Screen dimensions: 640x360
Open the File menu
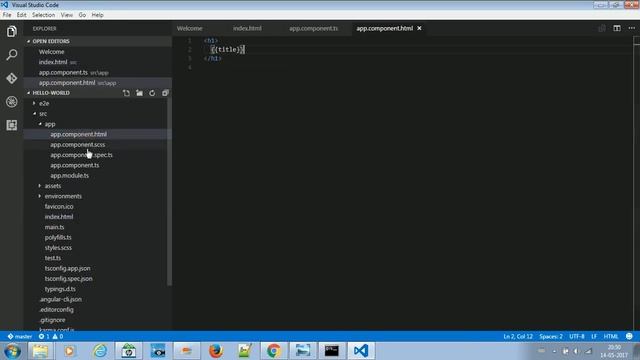coord(7,15)
